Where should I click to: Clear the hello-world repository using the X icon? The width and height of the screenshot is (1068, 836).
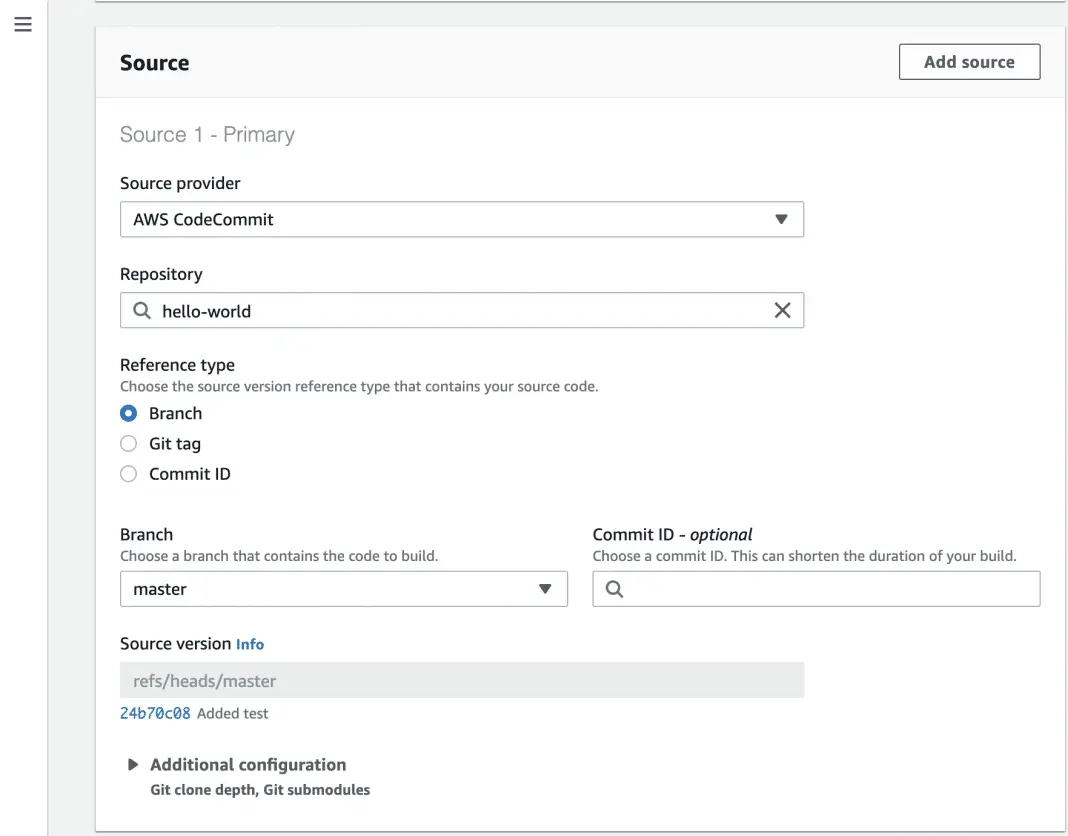(783, 310)
